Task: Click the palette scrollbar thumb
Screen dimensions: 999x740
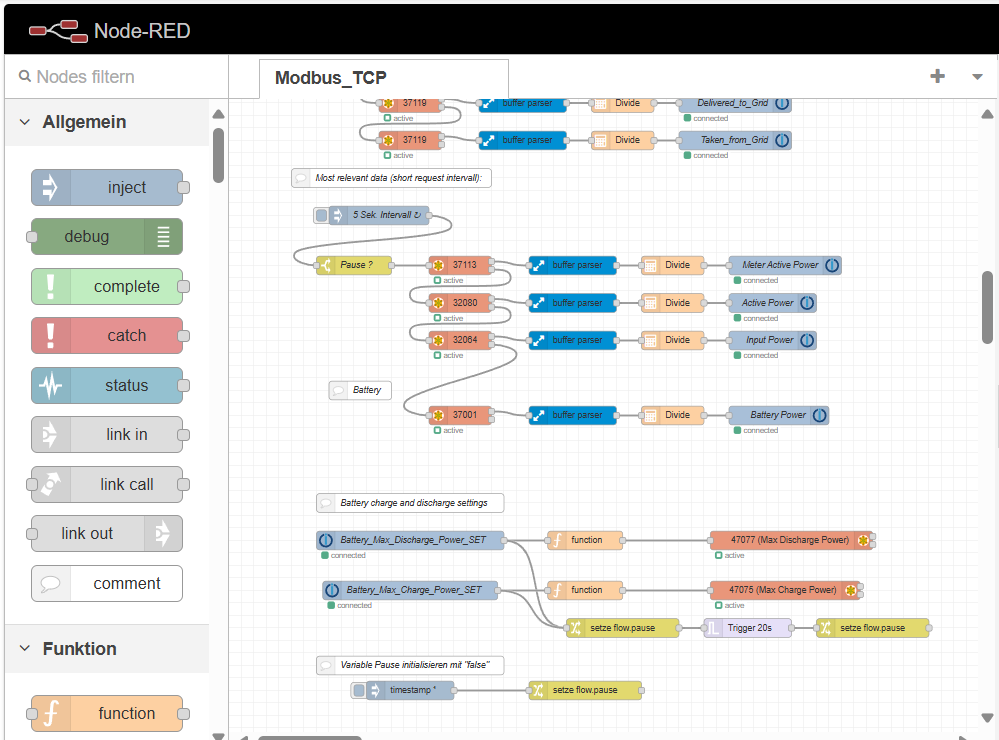Action: [219, 156]
